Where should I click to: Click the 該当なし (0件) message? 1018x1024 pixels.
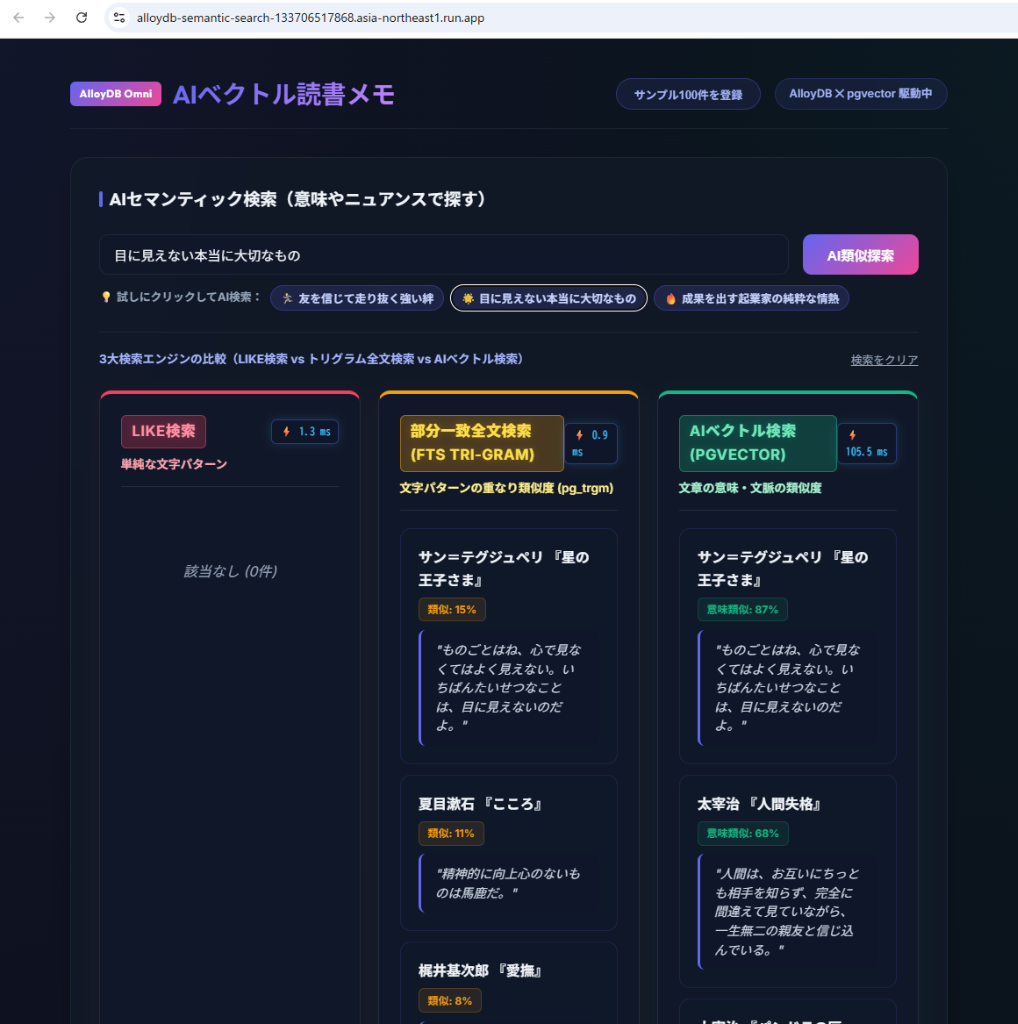[x=230, y=571]
